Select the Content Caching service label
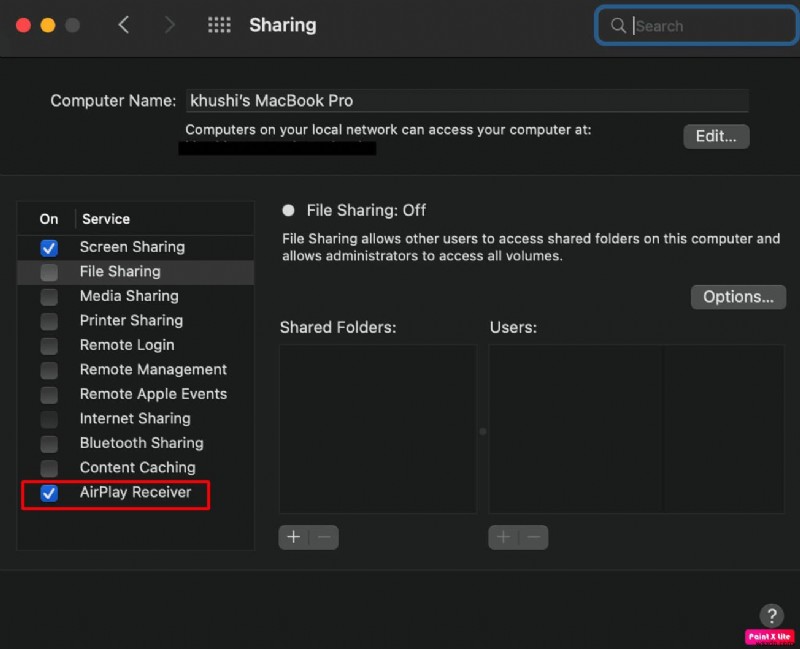The height and width of the screenshot is (649, 800). click(x=137, y=467)
